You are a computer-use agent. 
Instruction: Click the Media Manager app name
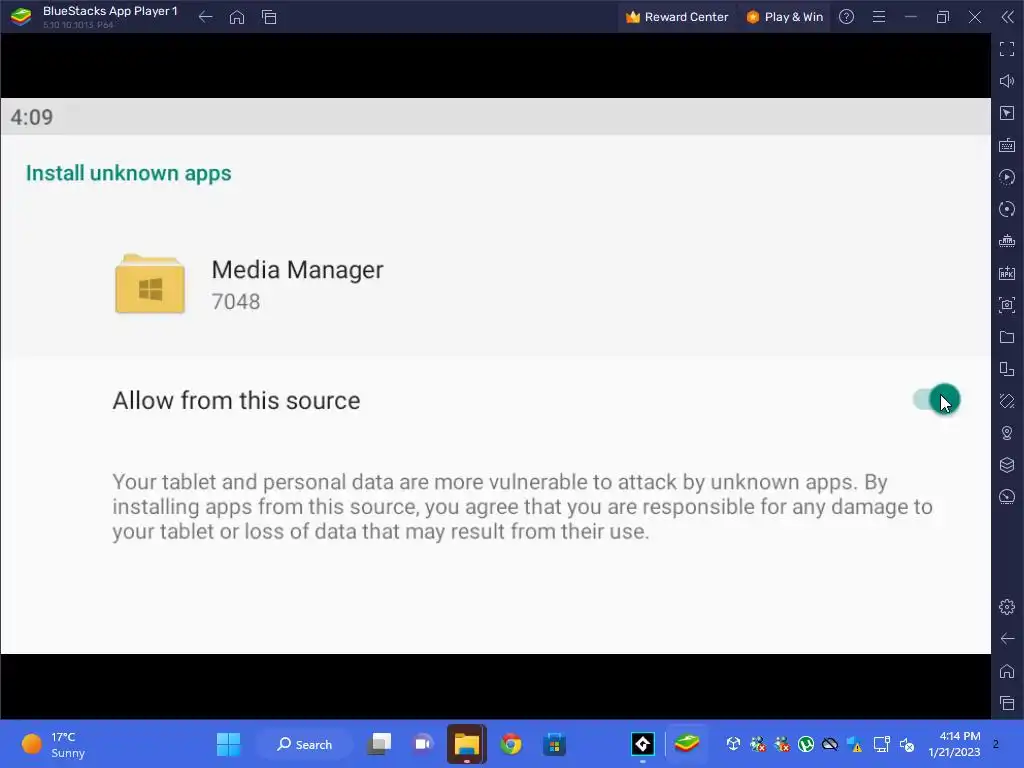coord(297,270)
